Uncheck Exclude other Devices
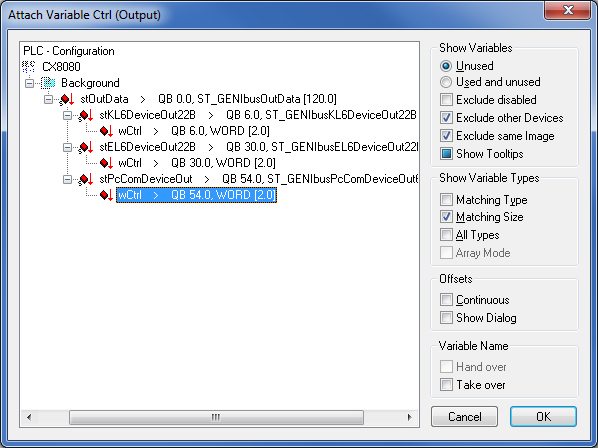 446,118
